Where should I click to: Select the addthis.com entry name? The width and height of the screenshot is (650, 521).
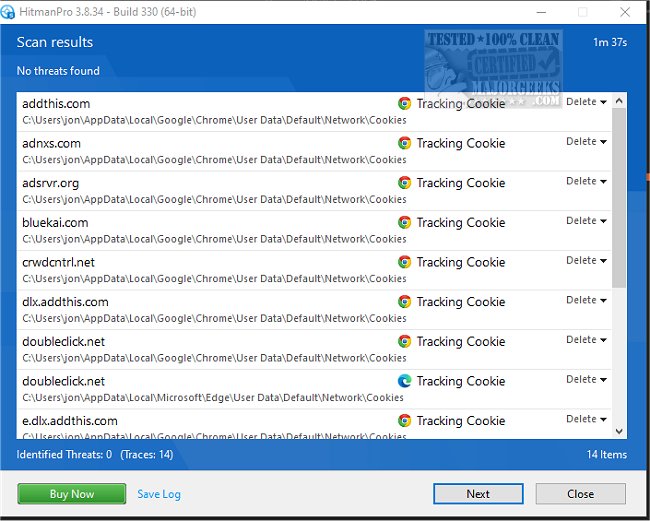(56, 104)
